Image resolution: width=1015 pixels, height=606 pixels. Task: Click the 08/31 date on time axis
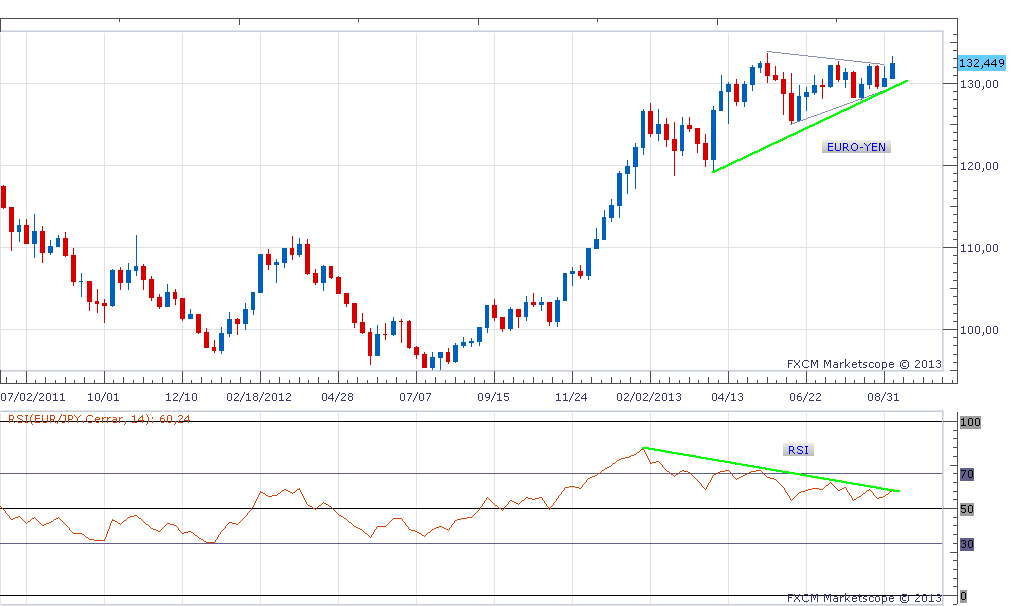click(x=882, y=397)
